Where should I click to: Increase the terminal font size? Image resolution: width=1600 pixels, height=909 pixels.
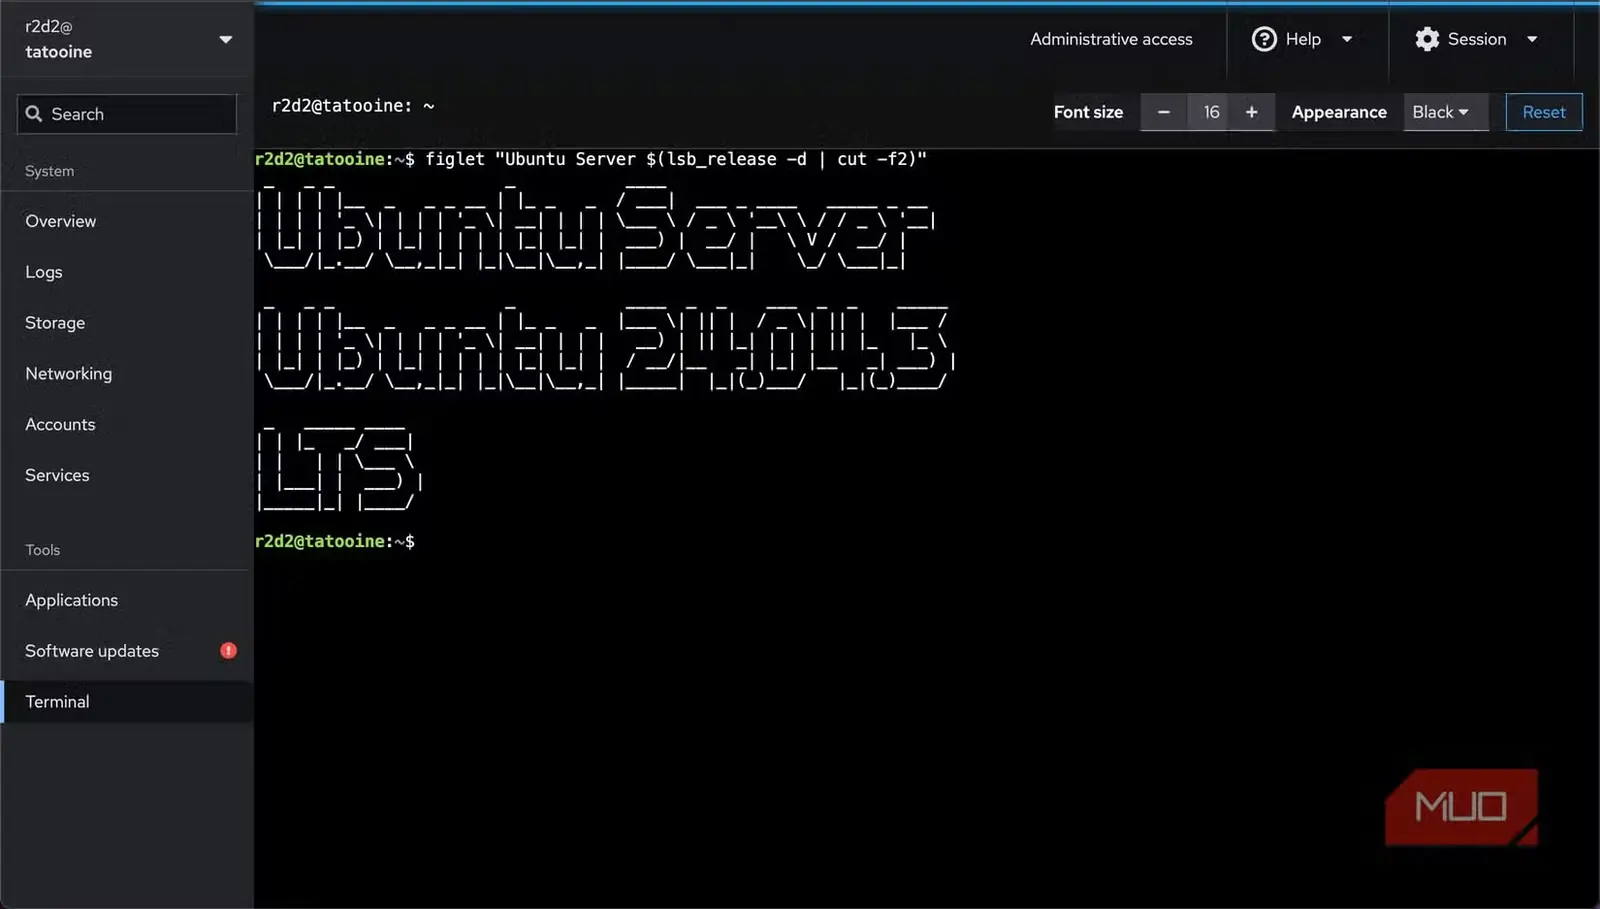point(1251,112)
